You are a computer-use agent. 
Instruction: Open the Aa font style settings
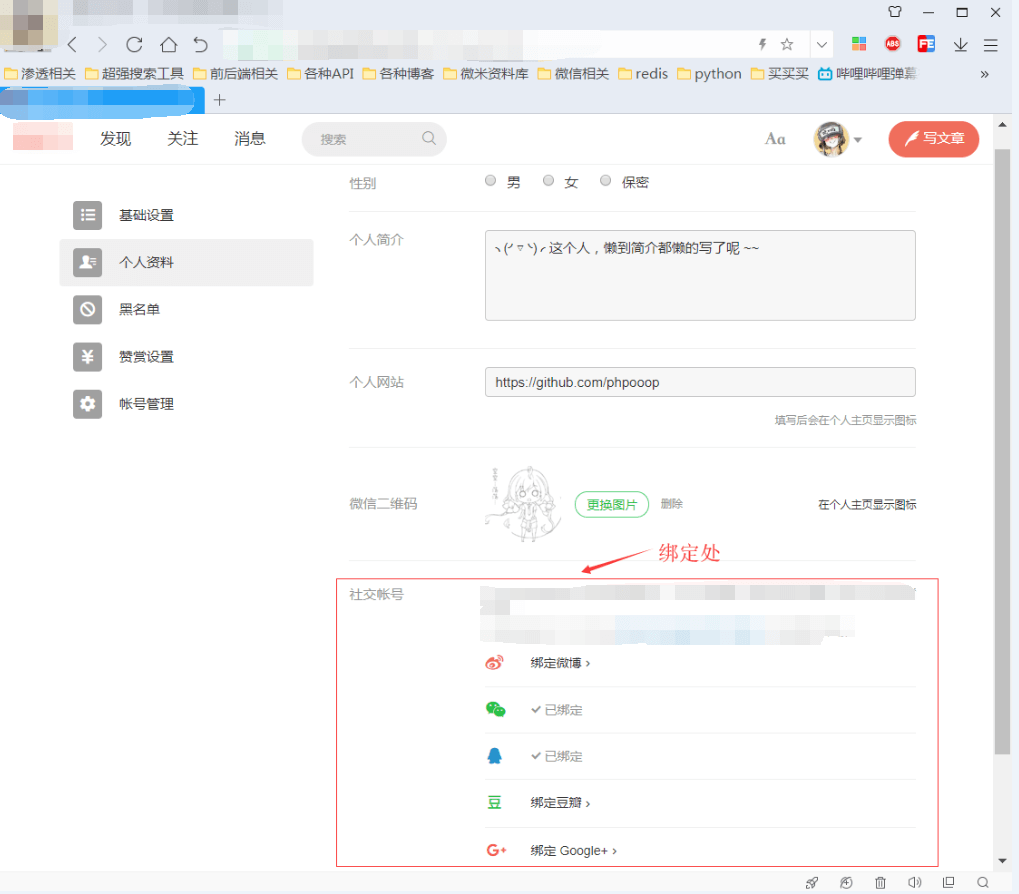[x=775, y=138]
